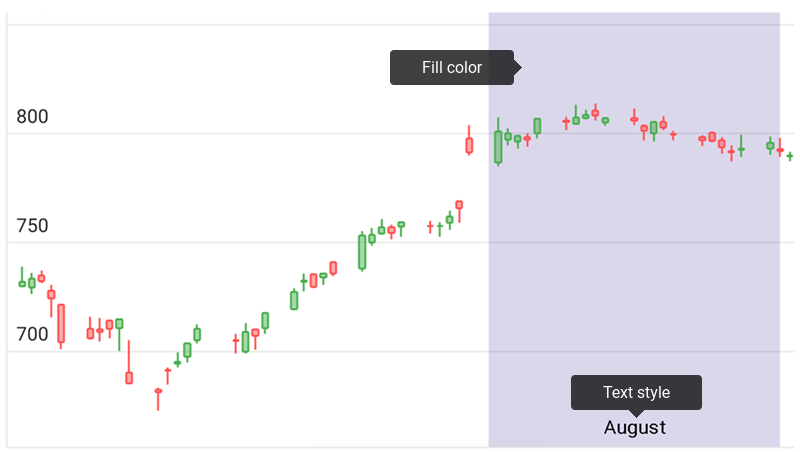This screenshot has width=800, height=452.
Task: Select the last green candlestick at the right edge
Action: point(790,156)
